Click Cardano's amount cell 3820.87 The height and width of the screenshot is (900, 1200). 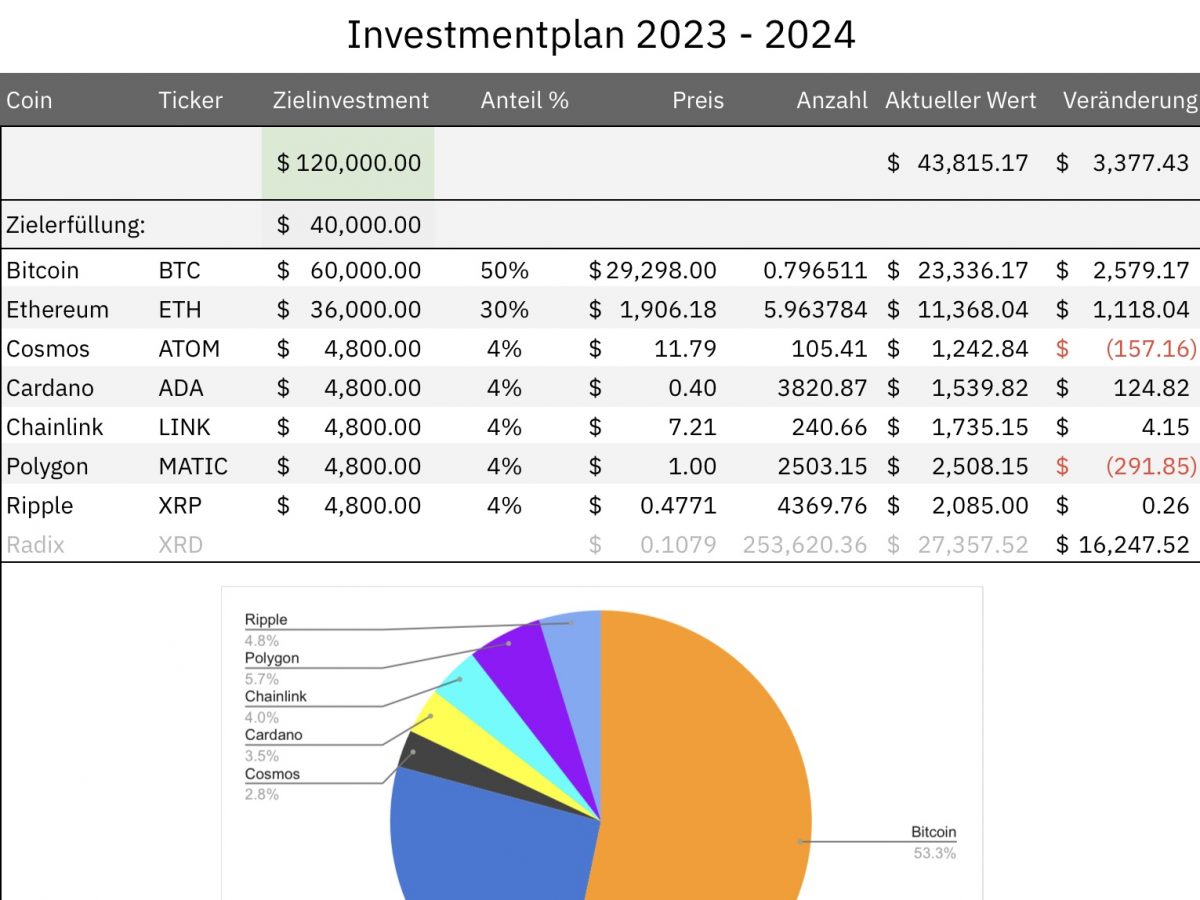pyautogui.click(x=823, y=388)
